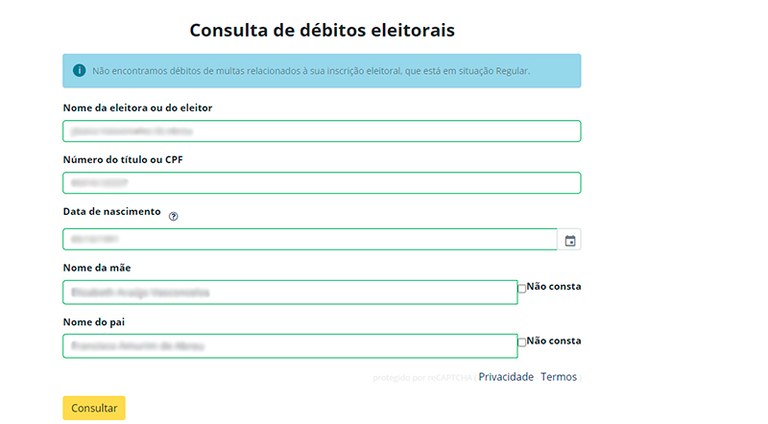
Task: Click the Nome da mãe label
Action: point(97,267)
